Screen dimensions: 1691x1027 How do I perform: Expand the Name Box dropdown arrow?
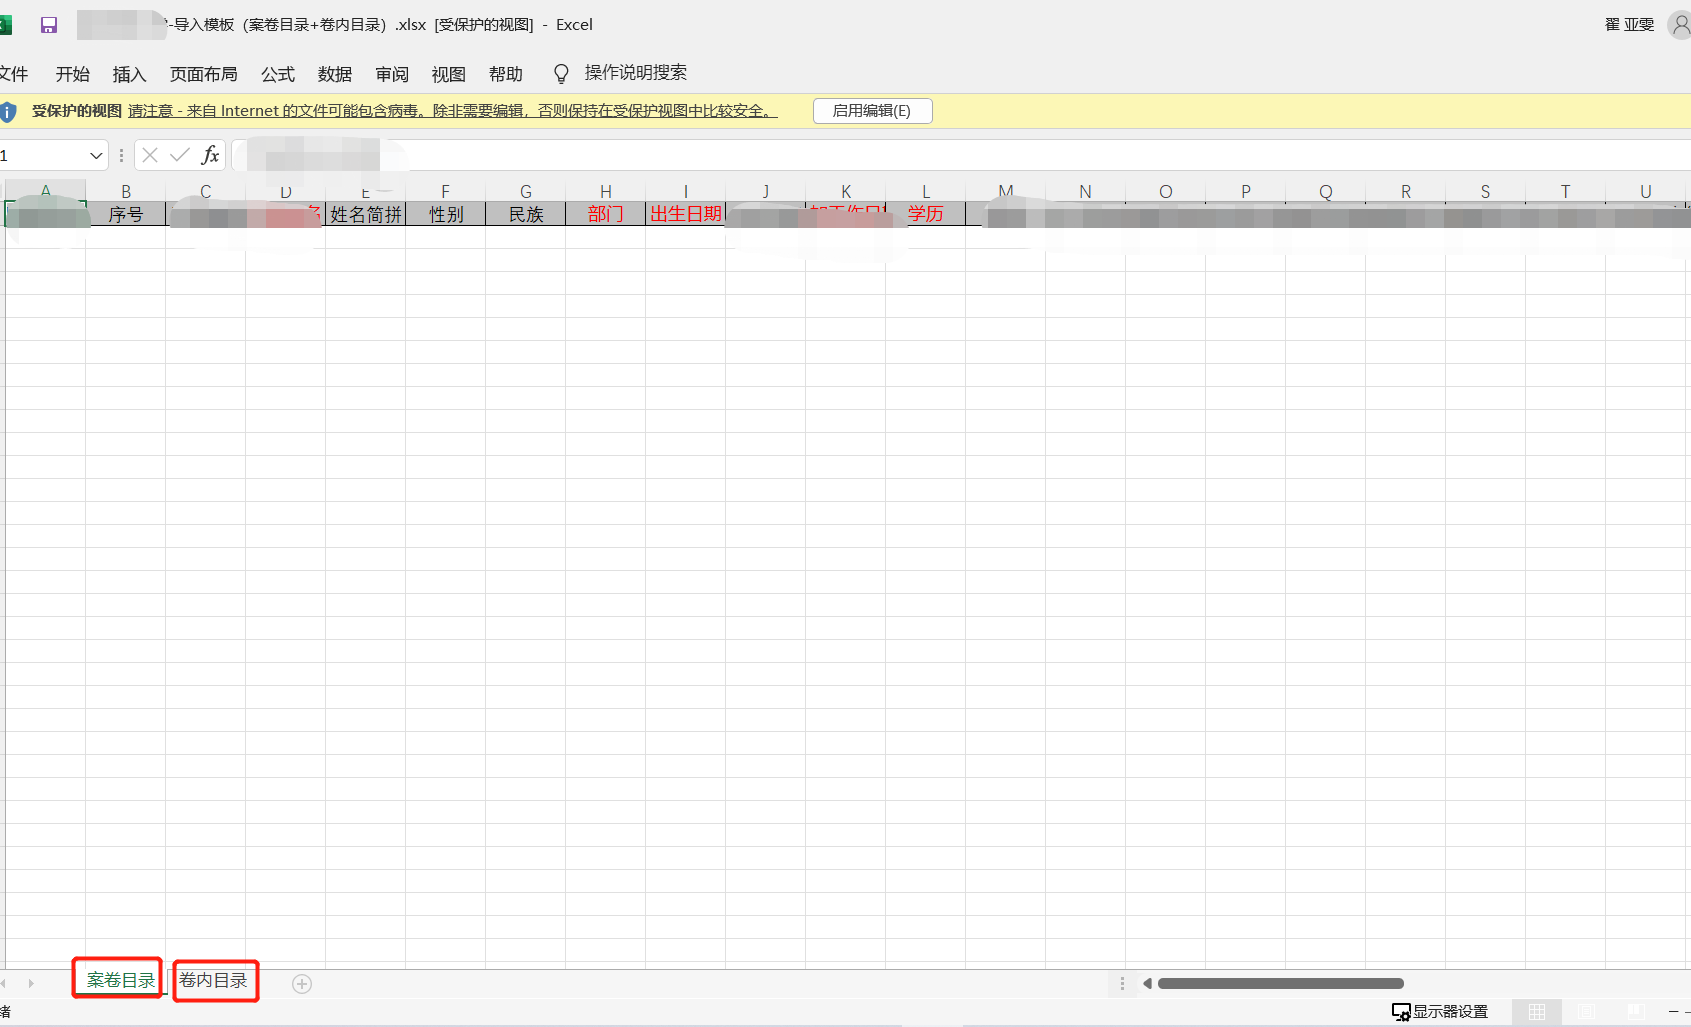pyautogui.click(x=96, y=156)
